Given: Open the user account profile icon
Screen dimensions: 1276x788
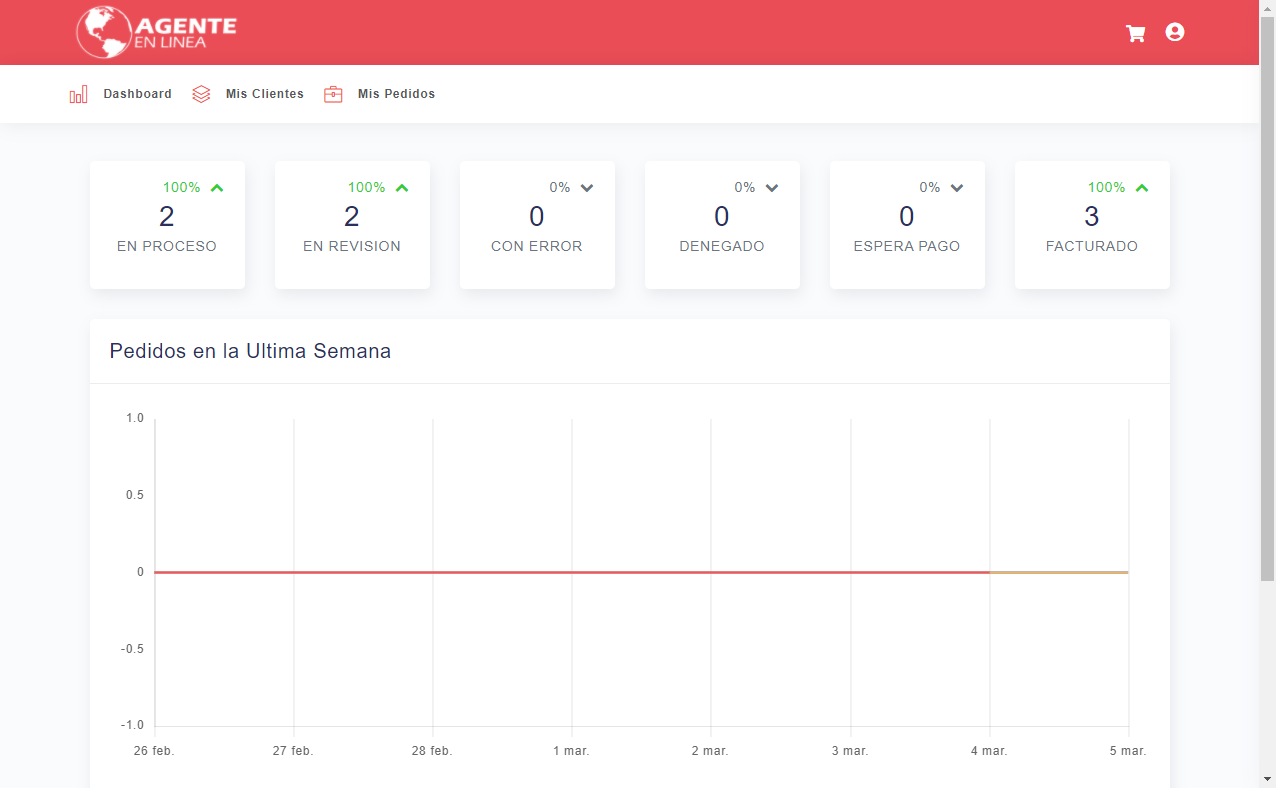Looking at the screenshot, I should [1175, 32].
